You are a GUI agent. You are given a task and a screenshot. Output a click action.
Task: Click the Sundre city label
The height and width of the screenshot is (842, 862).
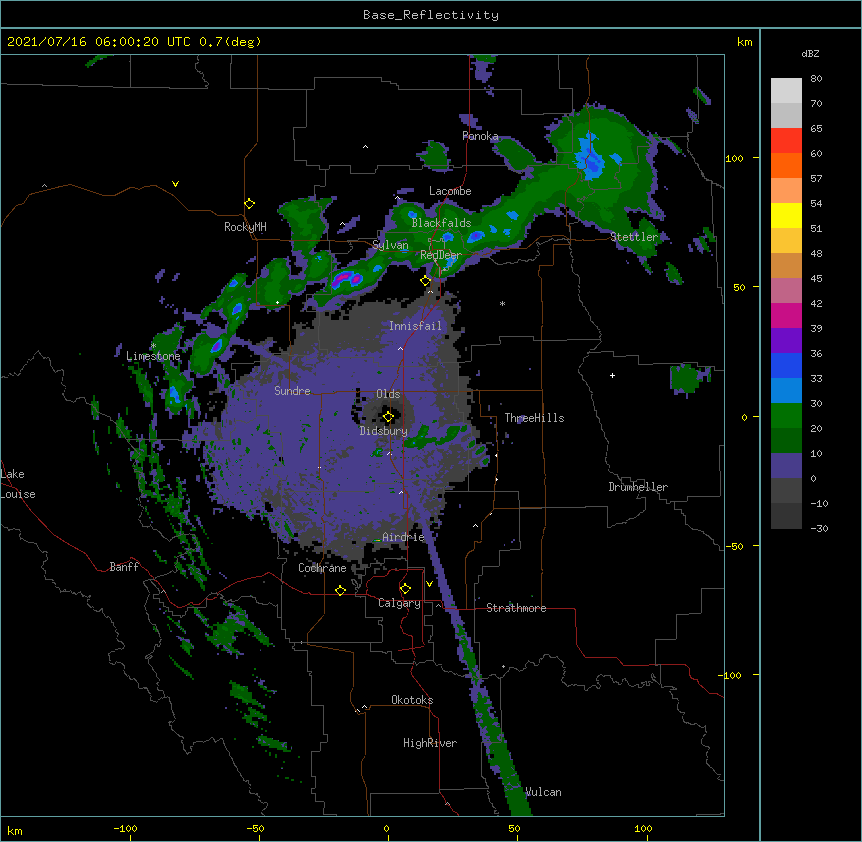(292, 391)
